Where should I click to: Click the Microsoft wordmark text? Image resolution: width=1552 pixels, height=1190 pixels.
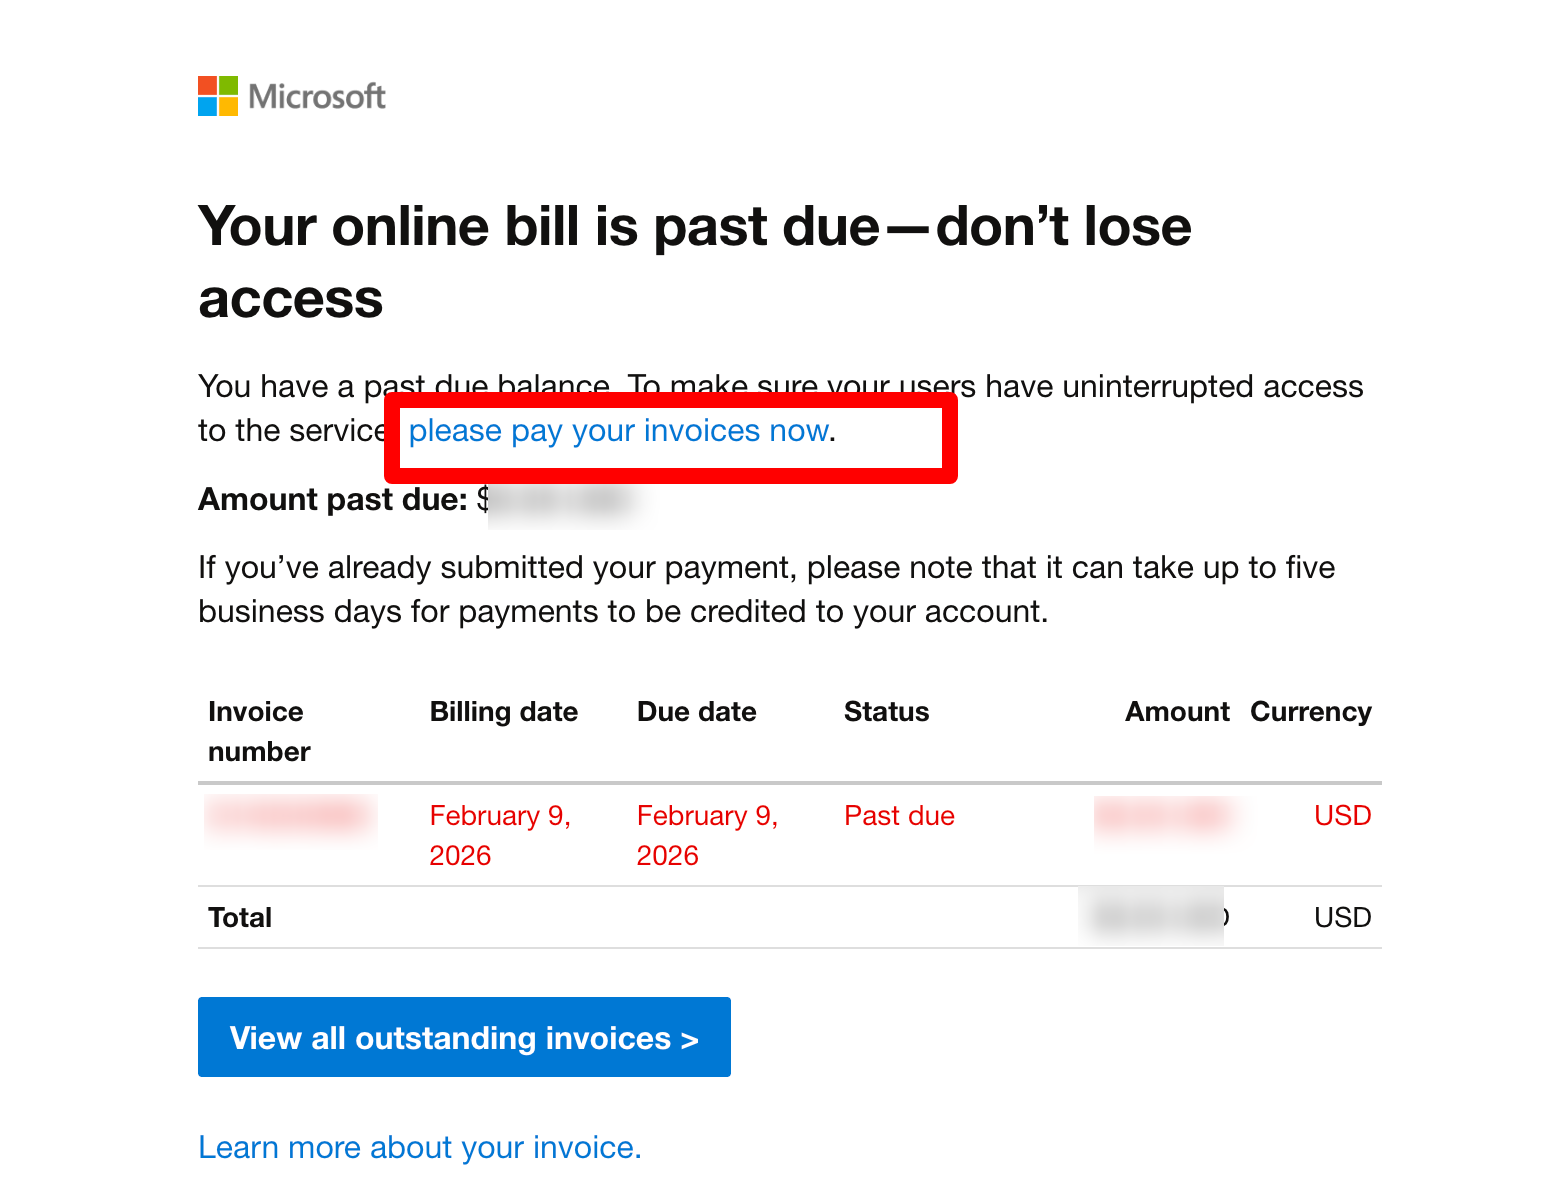pyautogui.click(x=316, y=97)
